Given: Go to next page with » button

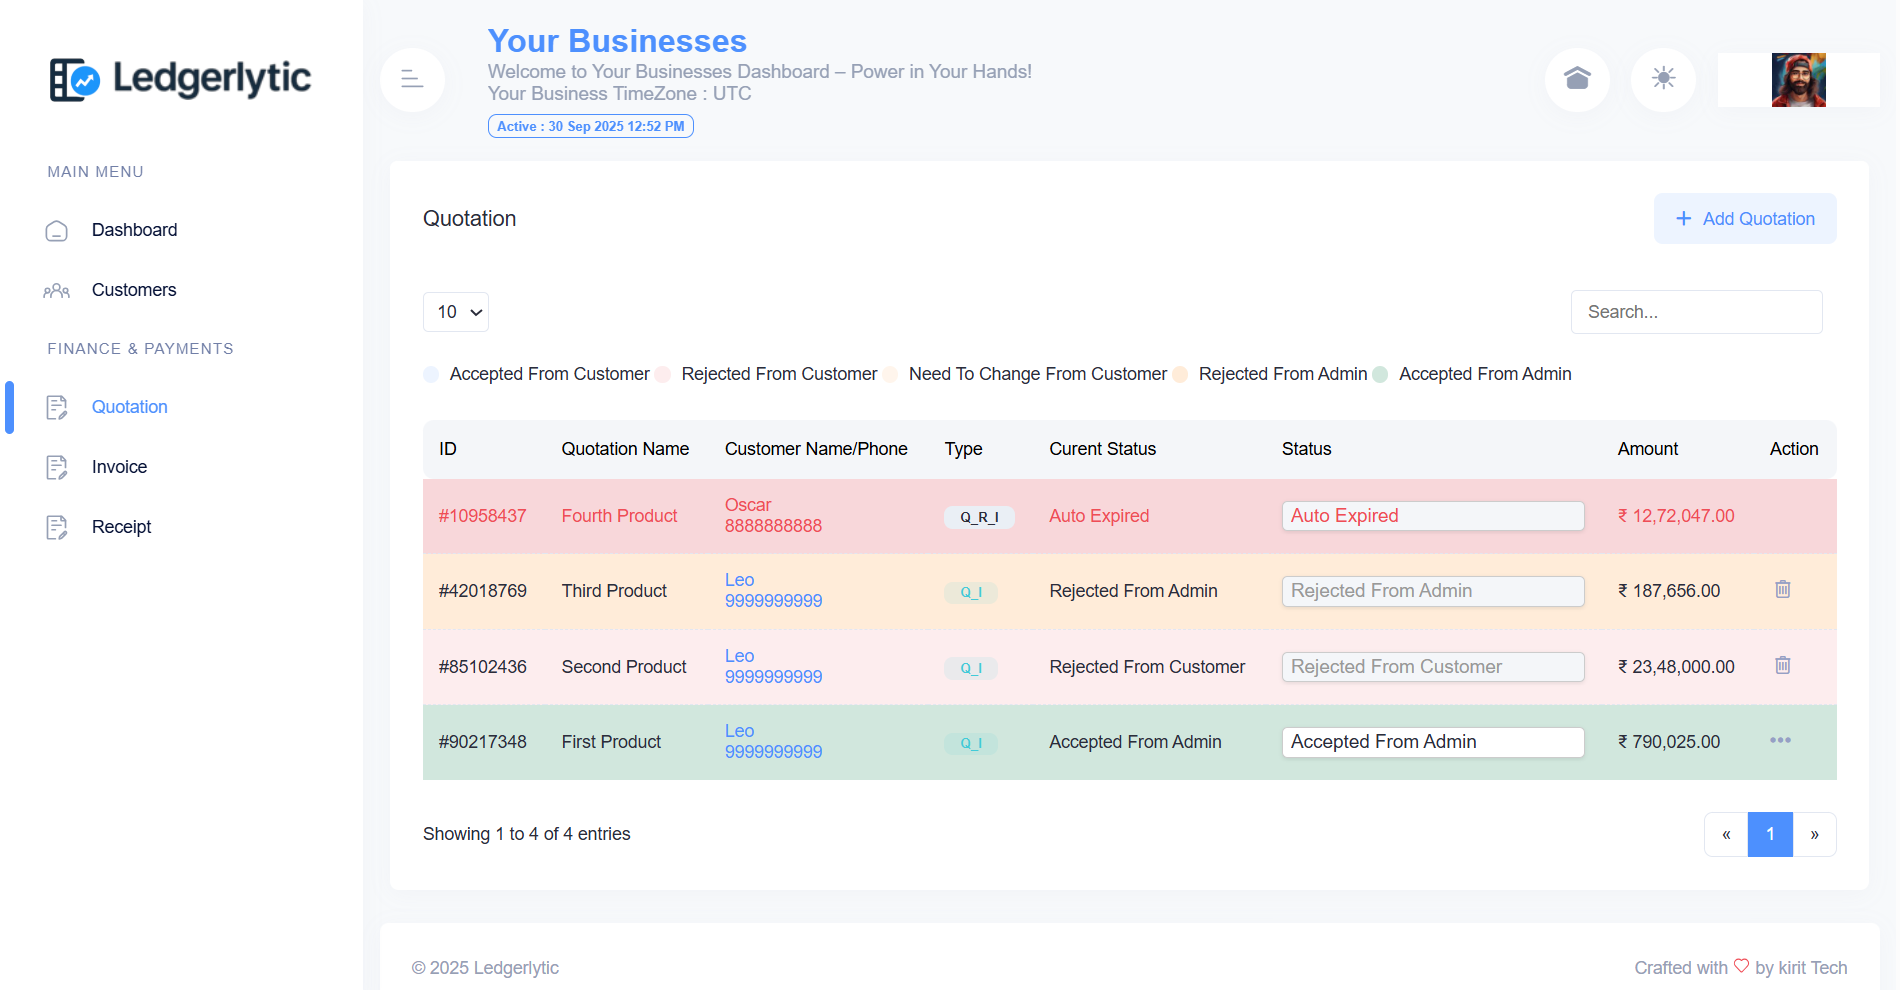Looking at the screenshot, I should click(1814, 835).
